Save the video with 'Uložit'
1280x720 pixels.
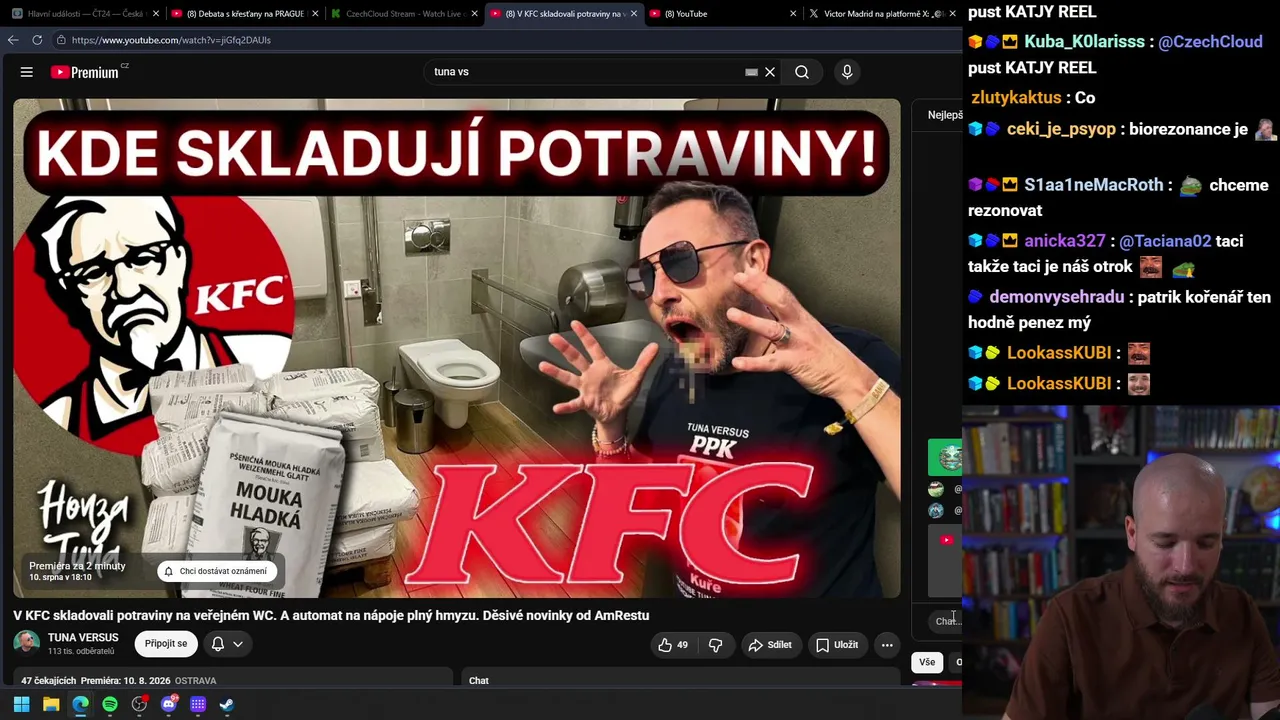837,645
